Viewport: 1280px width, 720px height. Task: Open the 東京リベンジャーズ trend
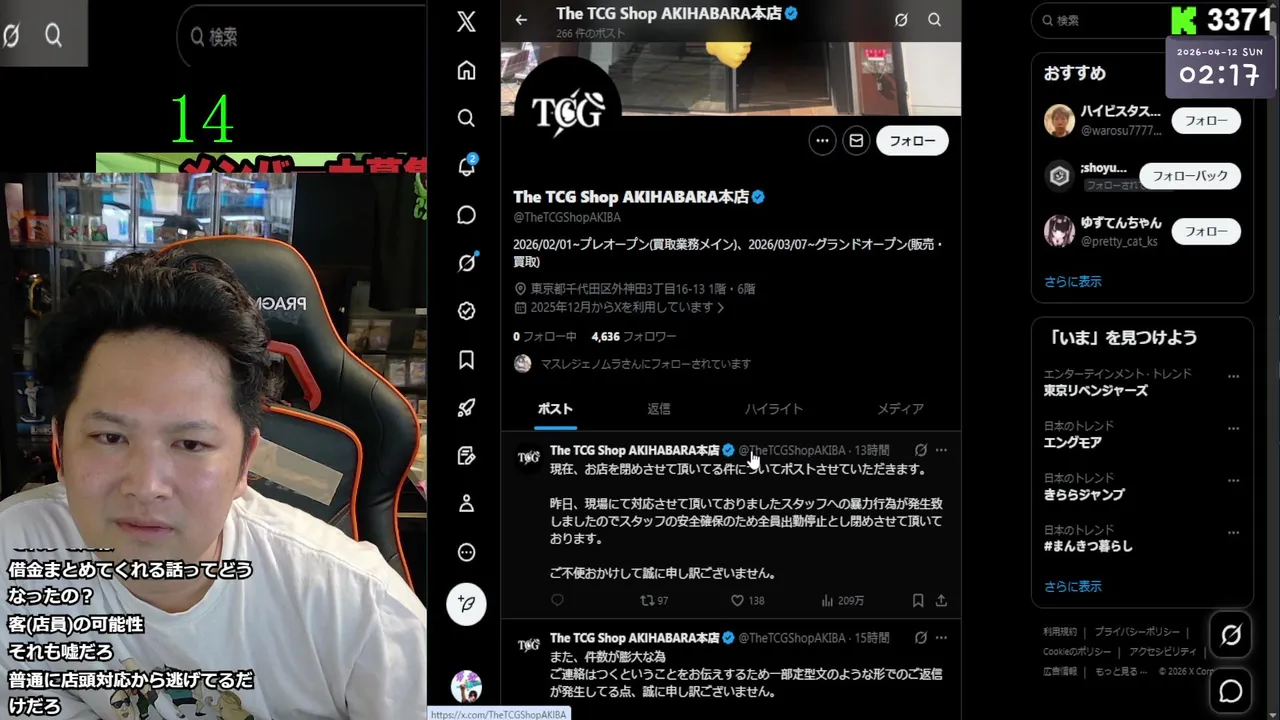coord(1096,391)
